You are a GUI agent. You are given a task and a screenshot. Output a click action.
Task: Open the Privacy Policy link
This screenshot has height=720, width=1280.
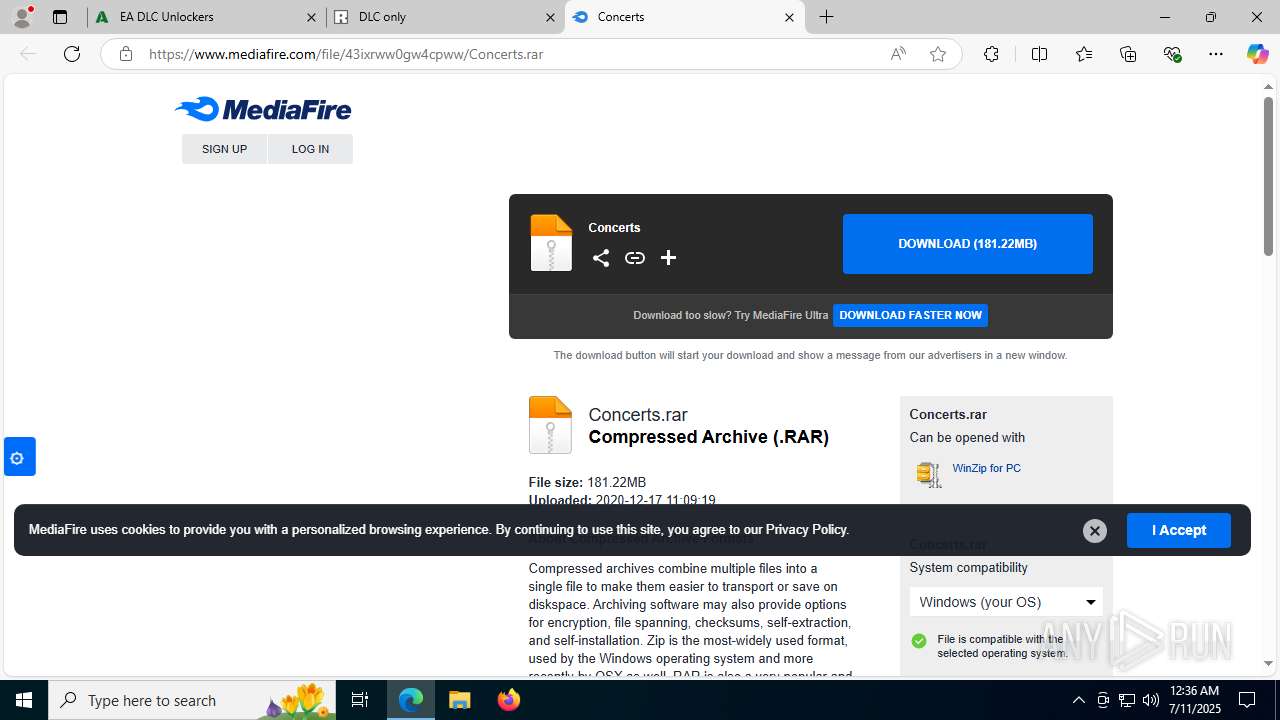click(x=806, y=530)
